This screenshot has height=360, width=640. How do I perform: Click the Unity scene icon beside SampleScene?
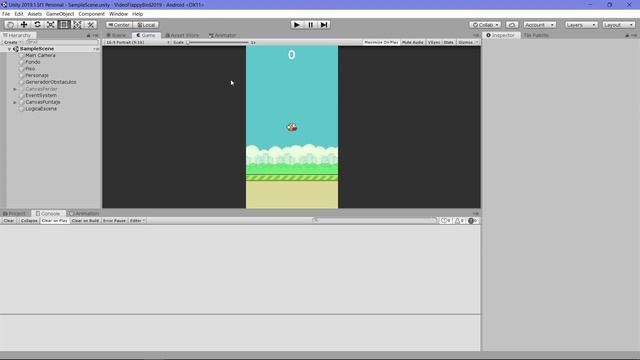coord(16,49)
